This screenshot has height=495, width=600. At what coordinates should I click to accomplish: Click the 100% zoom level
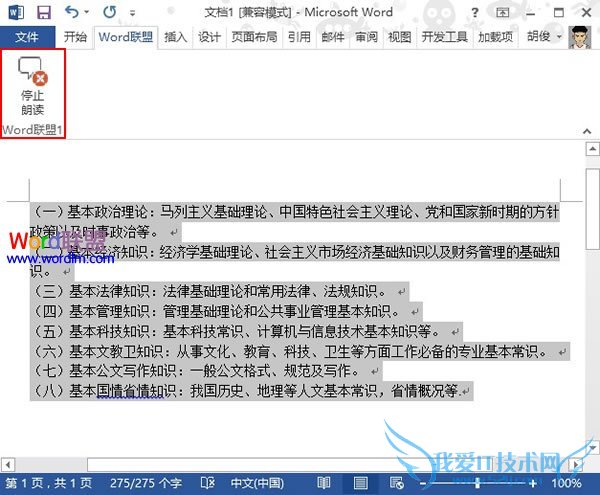click(x=567, y=484)
